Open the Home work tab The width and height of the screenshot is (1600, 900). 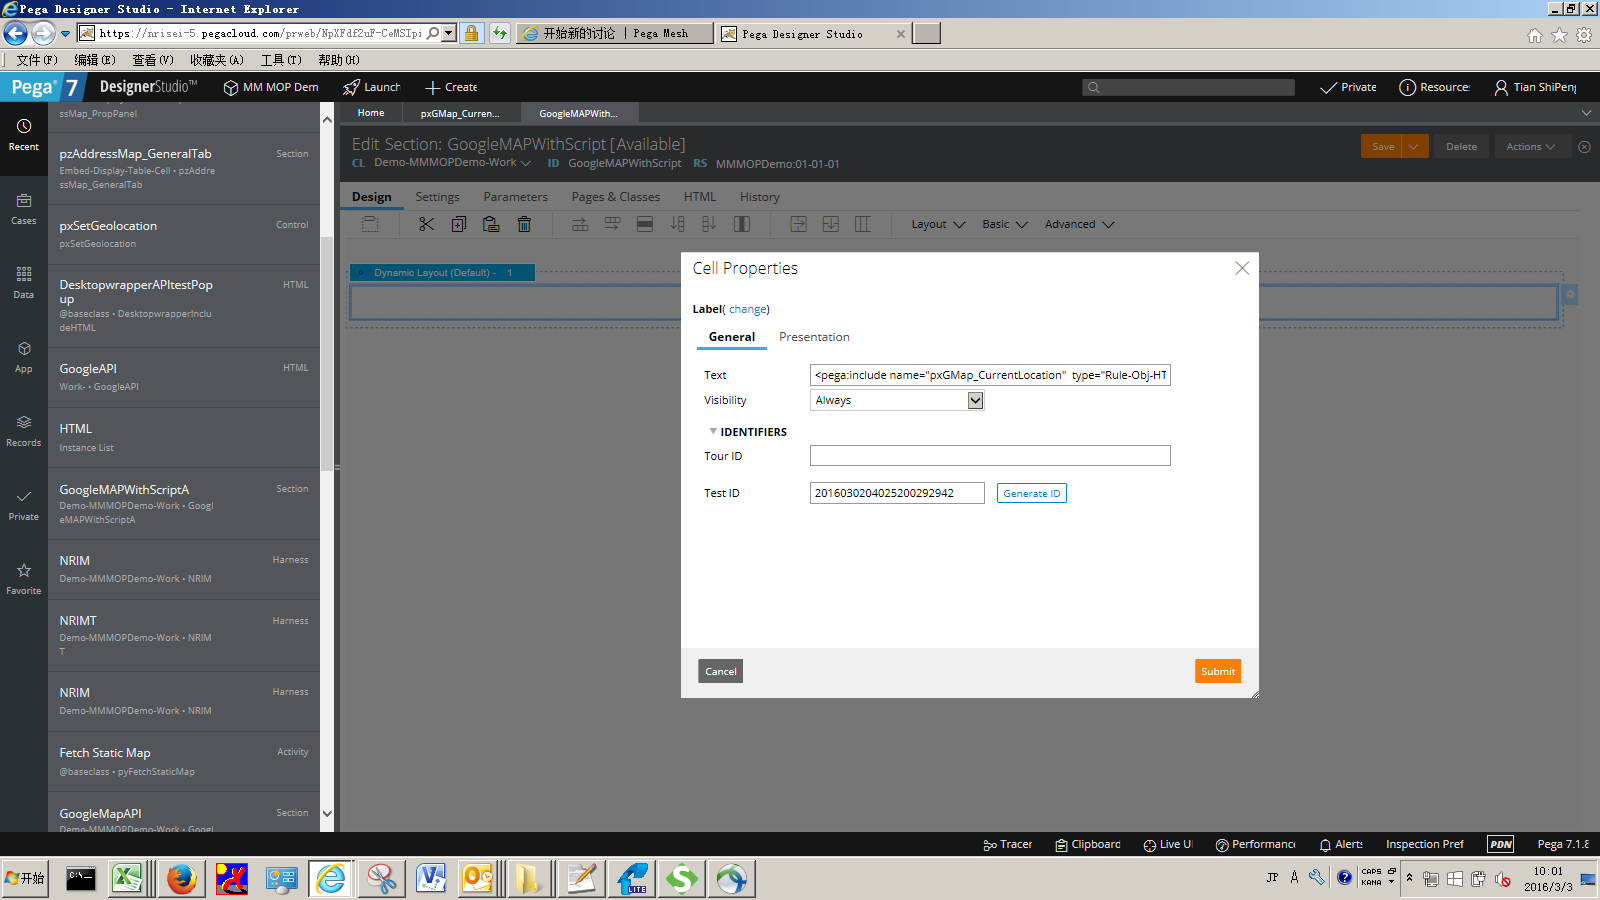tap(371, 113)
